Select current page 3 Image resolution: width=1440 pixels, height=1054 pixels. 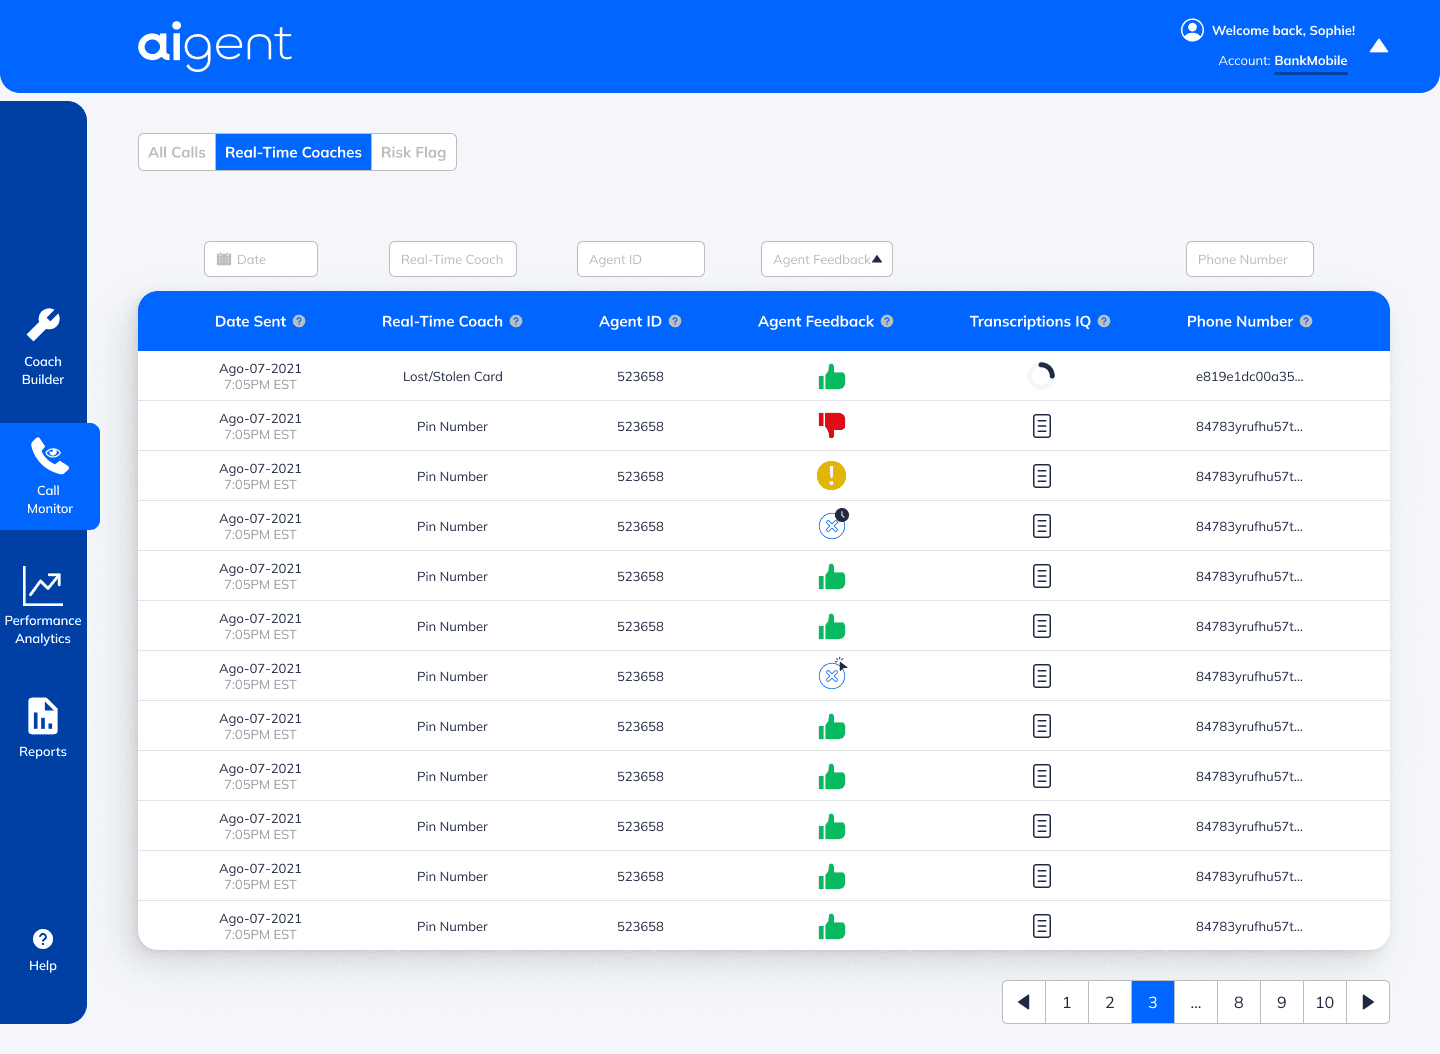click(x=1153, y=1002)
